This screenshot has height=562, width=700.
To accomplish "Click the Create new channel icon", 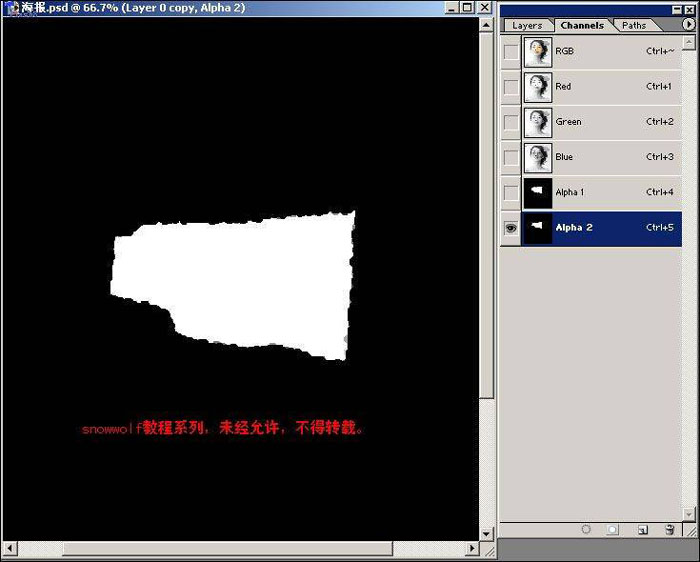I will click(x=642, y=530).
